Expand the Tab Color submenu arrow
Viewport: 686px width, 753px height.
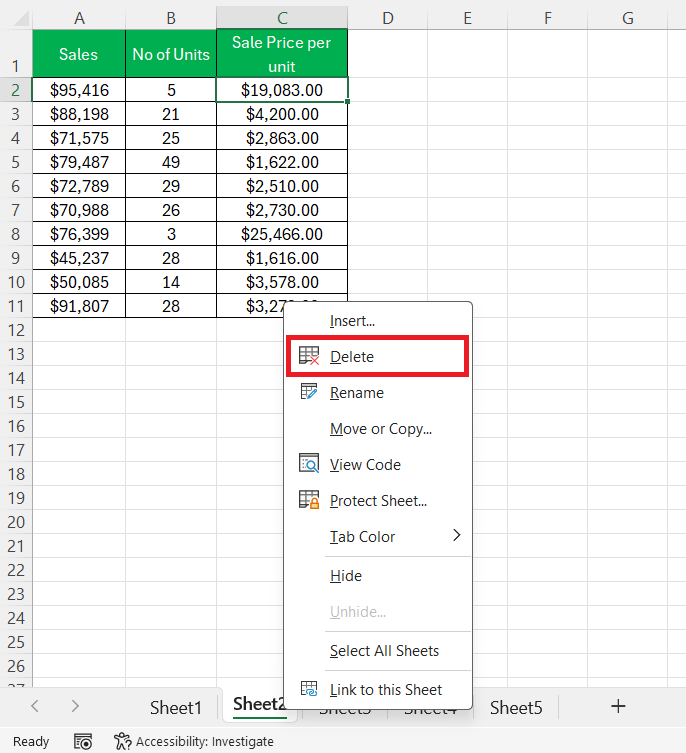[456, 535]
